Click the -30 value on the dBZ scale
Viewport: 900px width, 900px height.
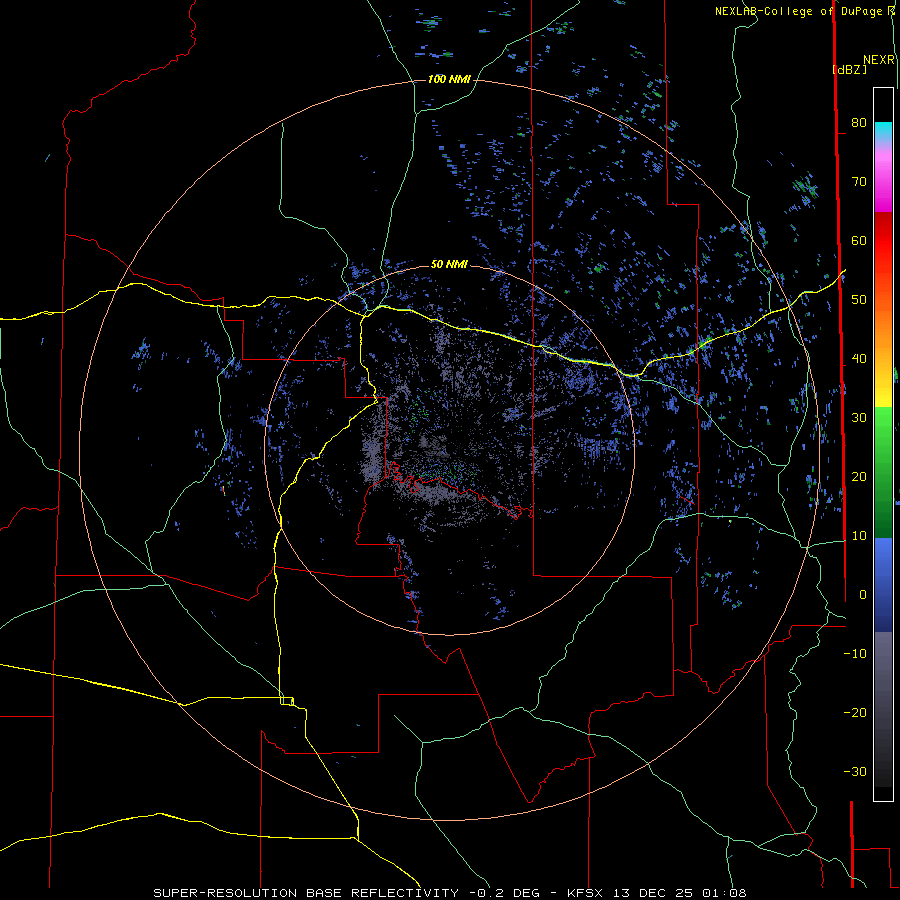pos(855,771)
